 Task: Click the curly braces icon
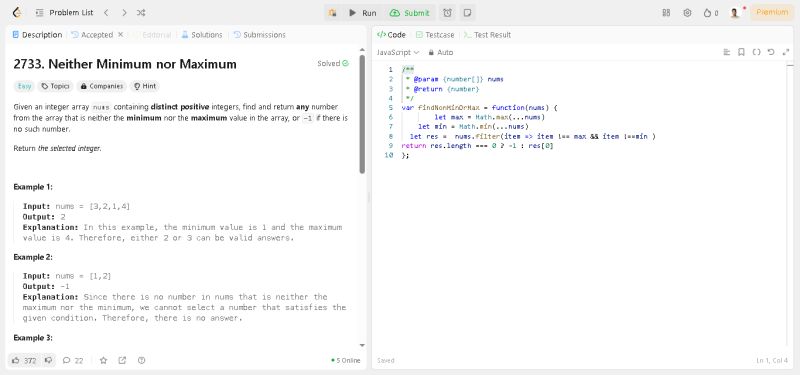pos(757,52)
